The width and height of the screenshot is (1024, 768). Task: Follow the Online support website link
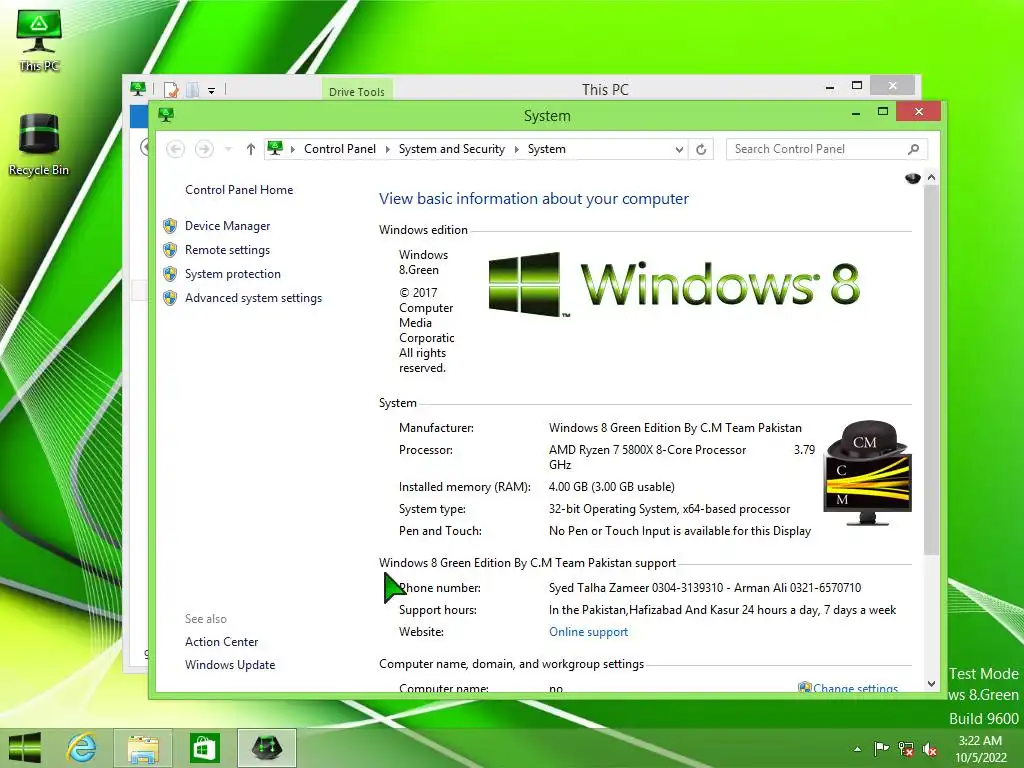588,632
